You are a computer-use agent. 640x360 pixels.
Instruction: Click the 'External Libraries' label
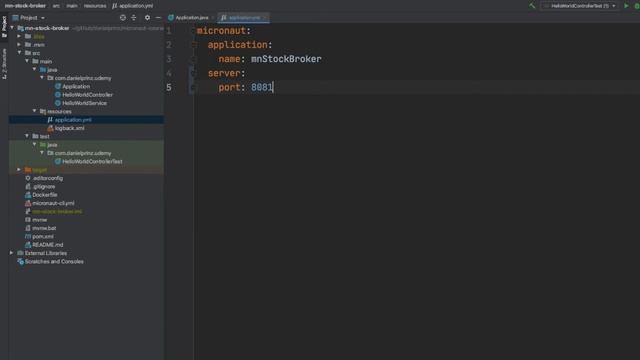pos(46,253)
